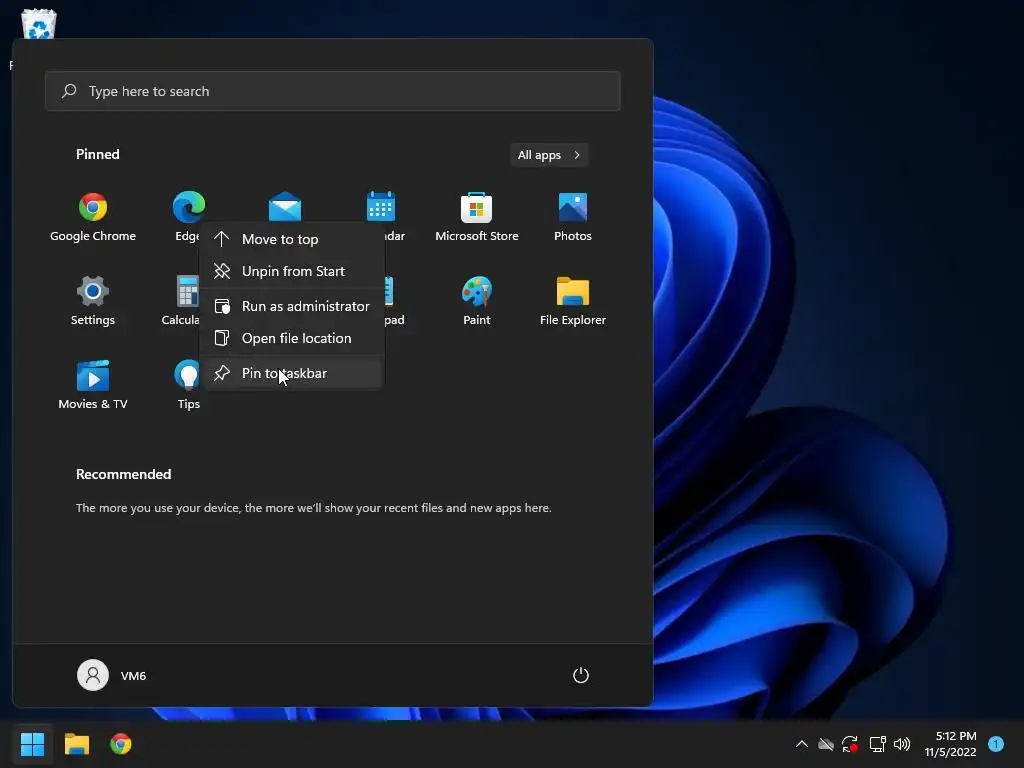Select Recycle Bin on the desktop

39,24
